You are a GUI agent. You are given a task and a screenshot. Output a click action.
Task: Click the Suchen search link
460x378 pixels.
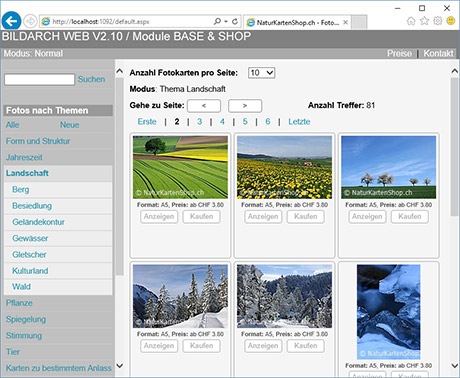click(91, 79)
